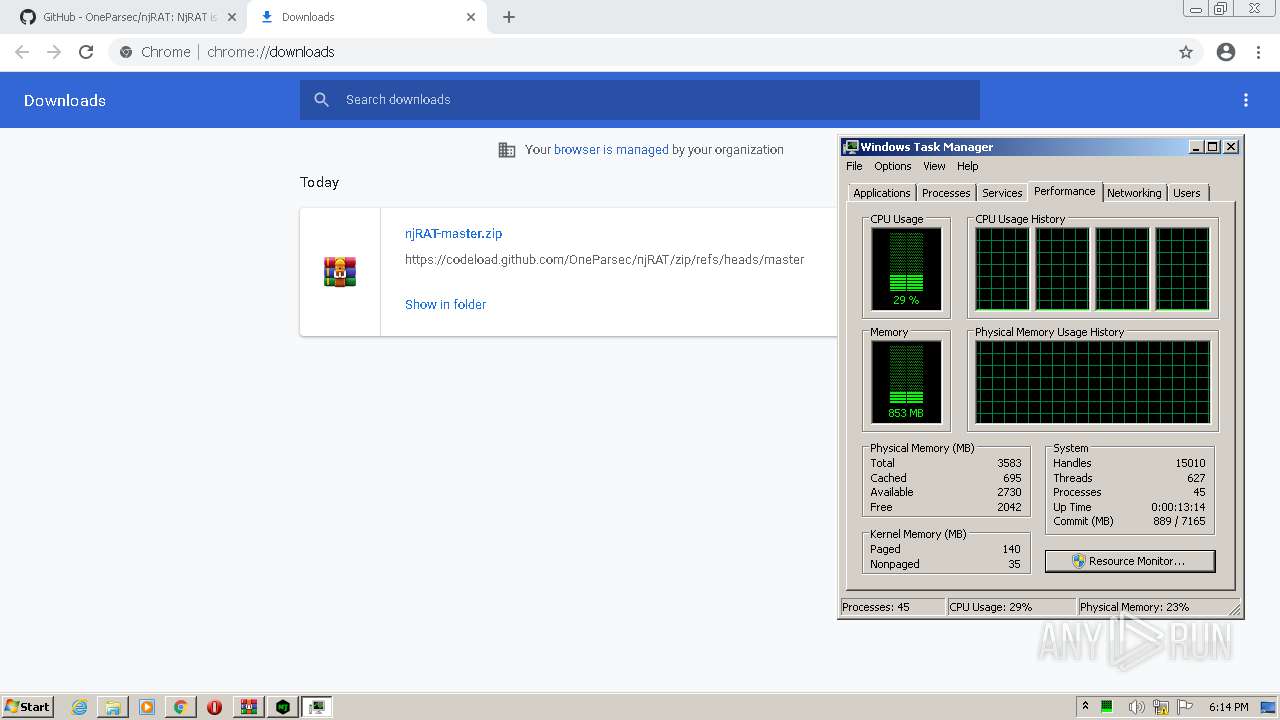Click the Physical Memory Usage History graph

point(1093,382)
